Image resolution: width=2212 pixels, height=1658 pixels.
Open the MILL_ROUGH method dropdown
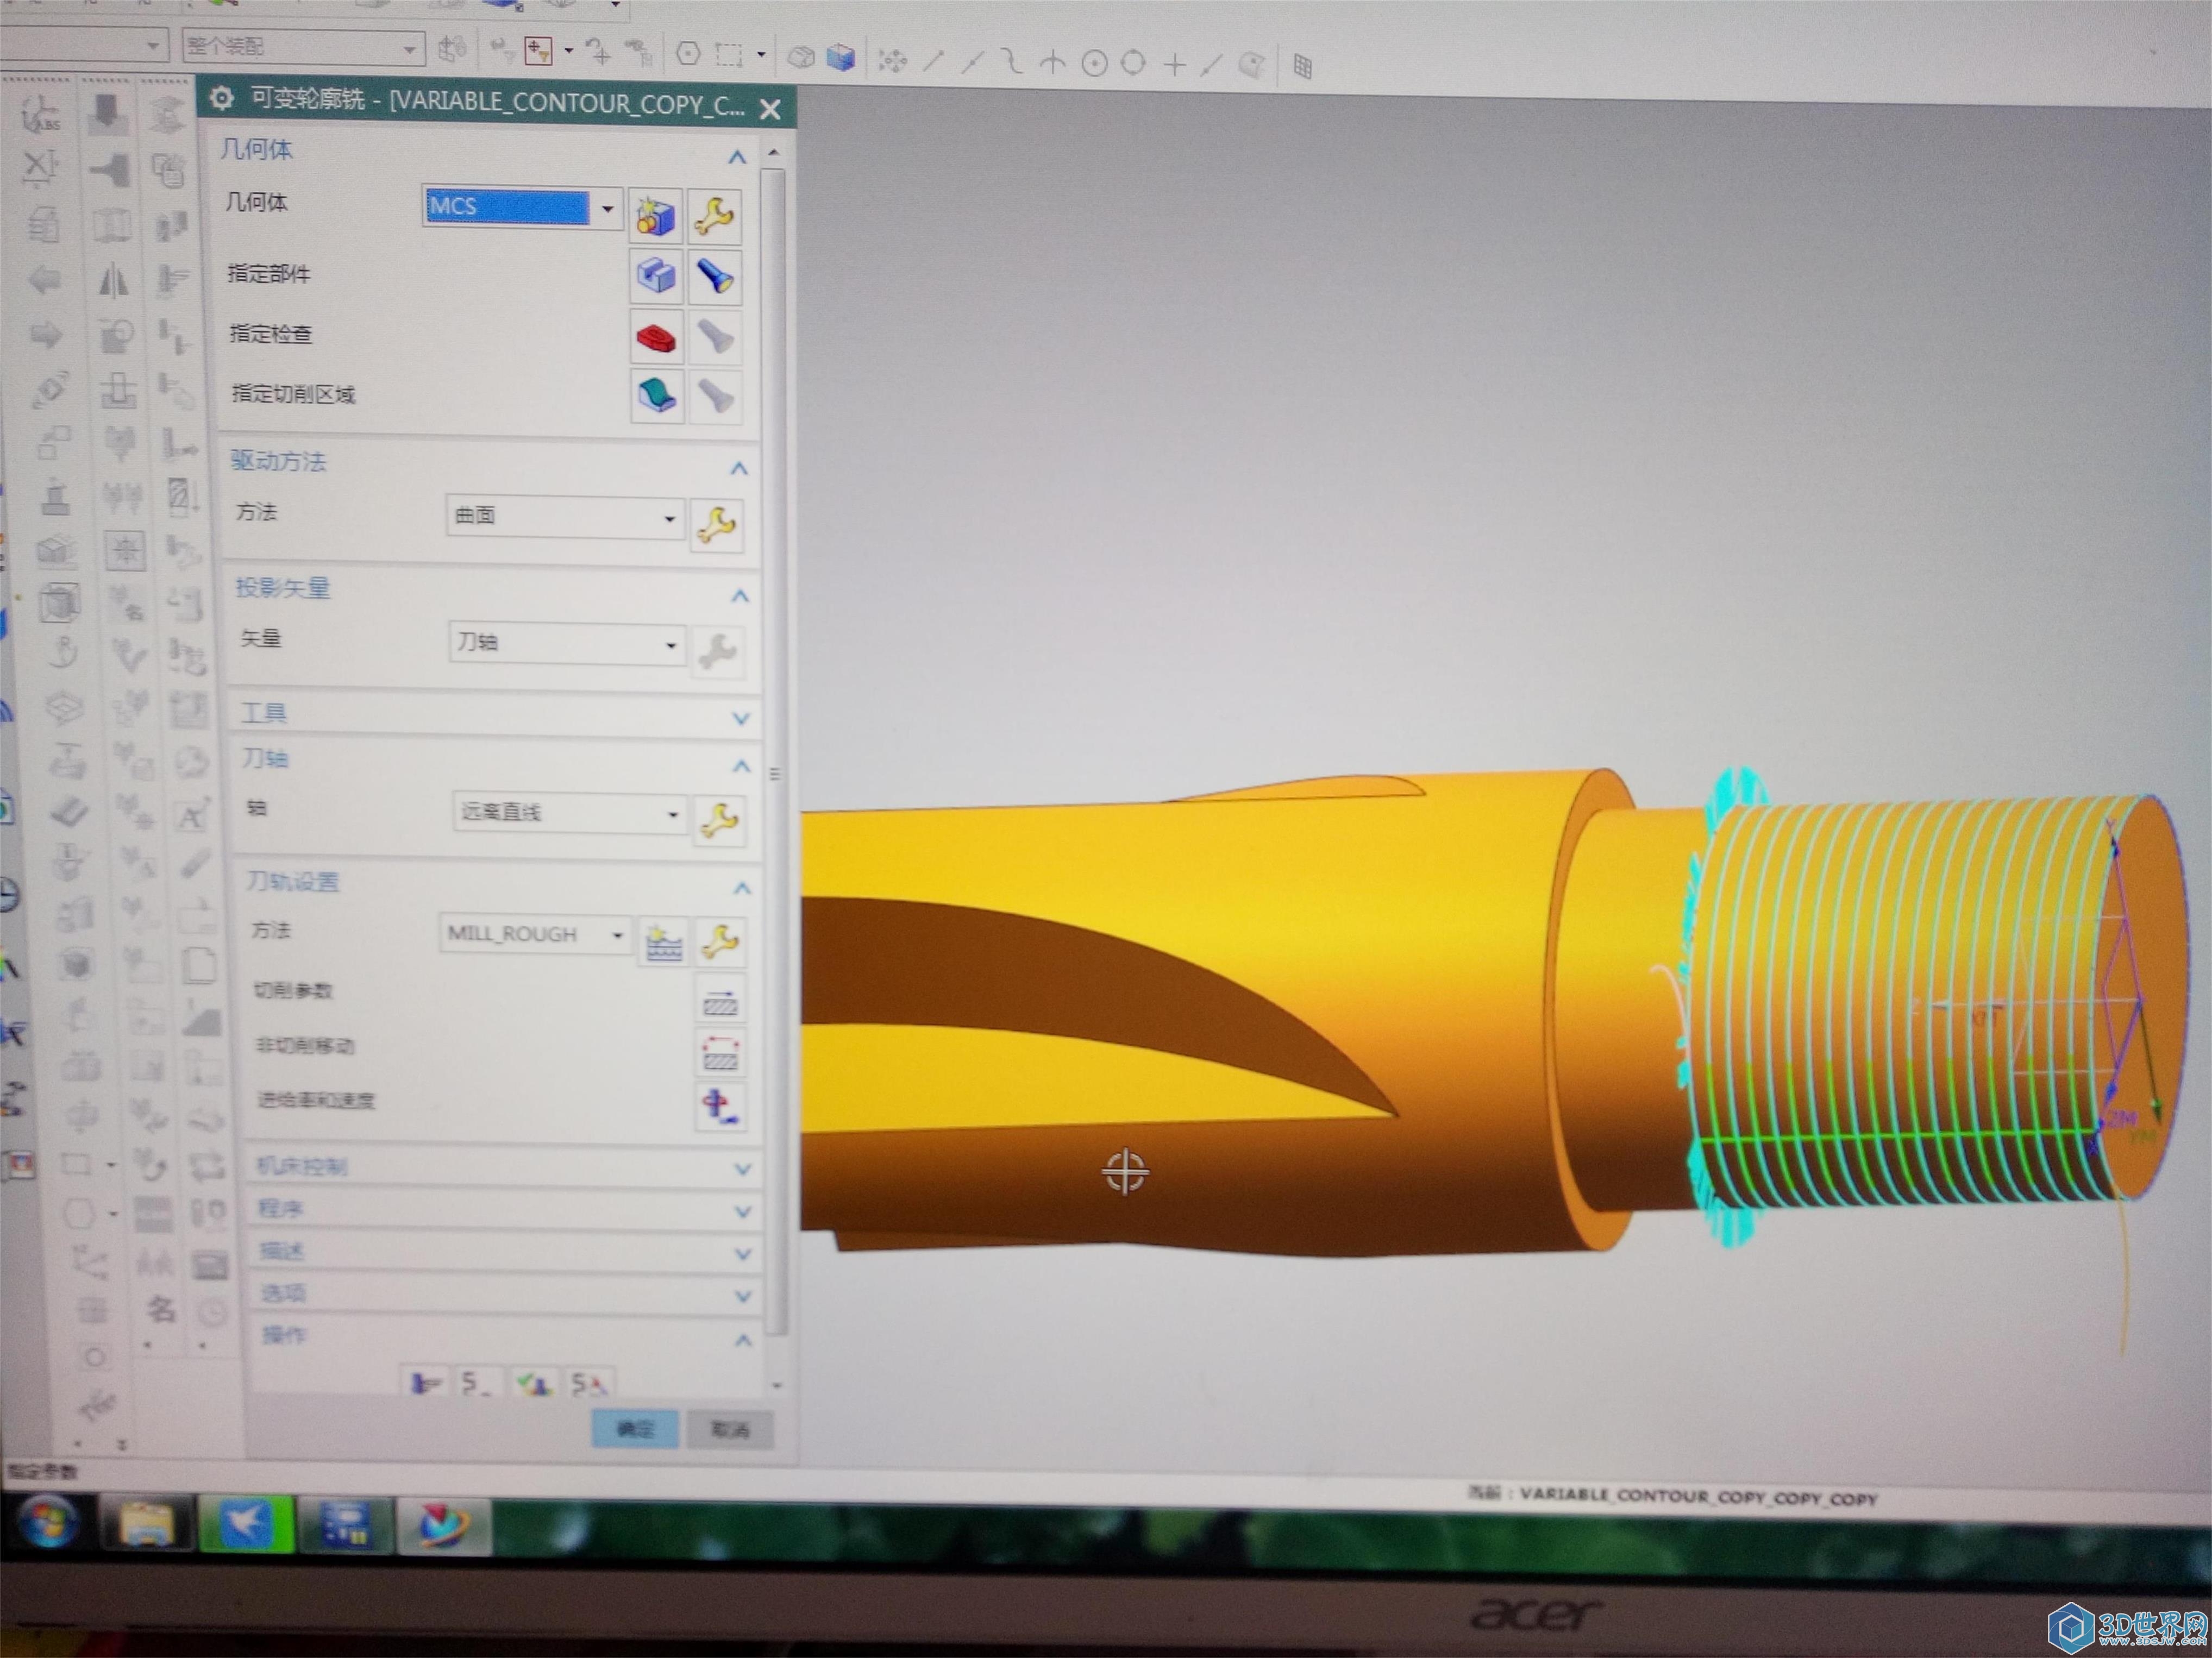(618, 935)
